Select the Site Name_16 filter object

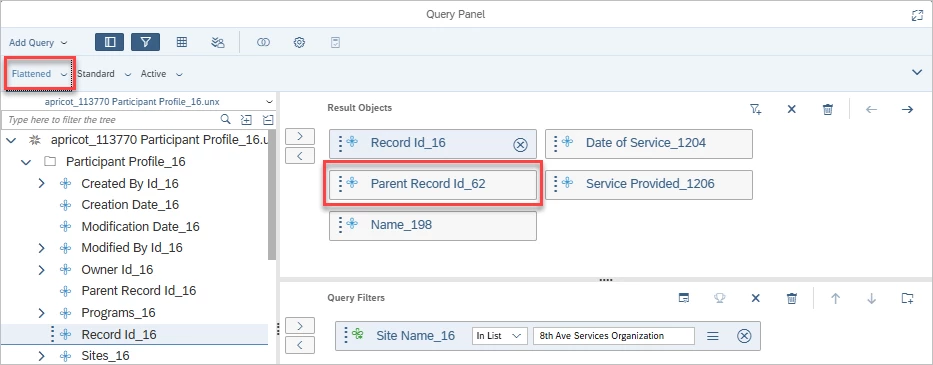click(415, 336)
